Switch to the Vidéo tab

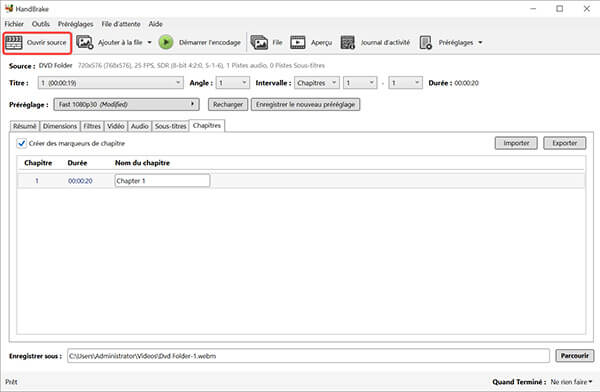coord(116,126)
